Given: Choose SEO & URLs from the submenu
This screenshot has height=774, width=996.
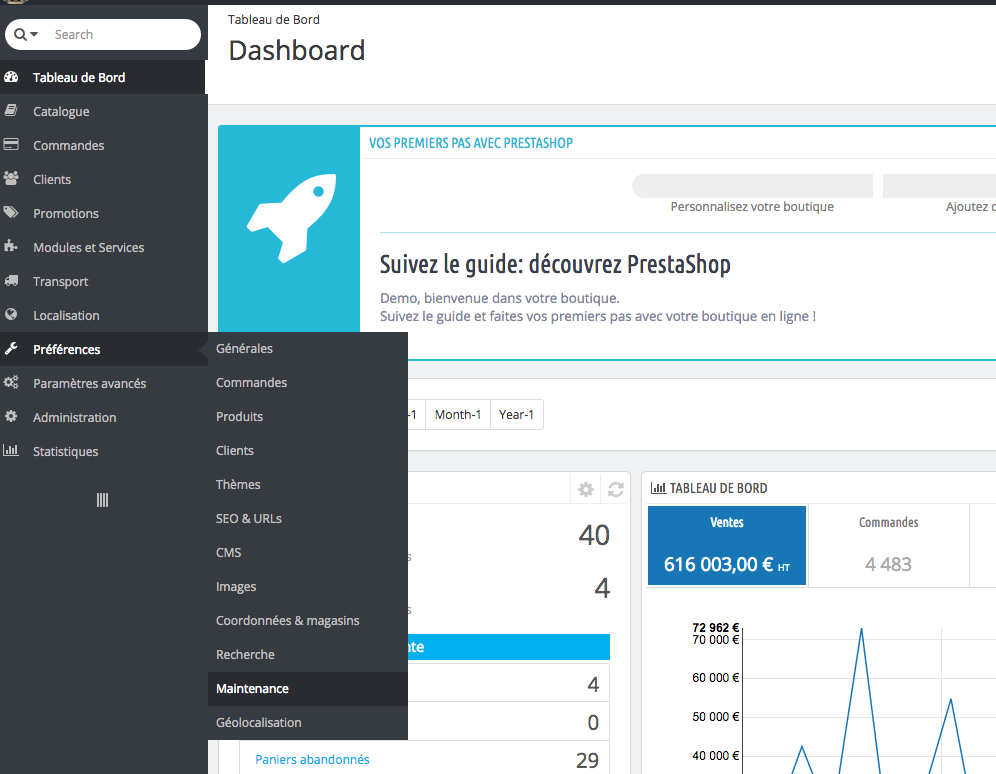Looking at the screenshot, I should [x=249, y=519].
